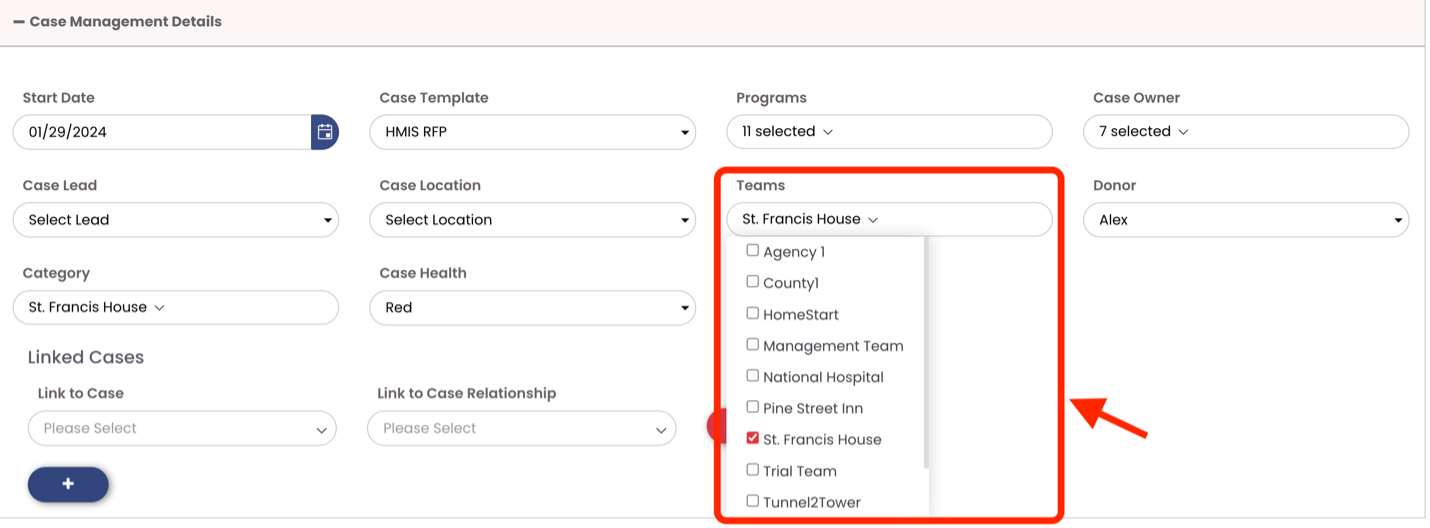
Task: Select the Trial Team checkbox
Action: point(753,469)
